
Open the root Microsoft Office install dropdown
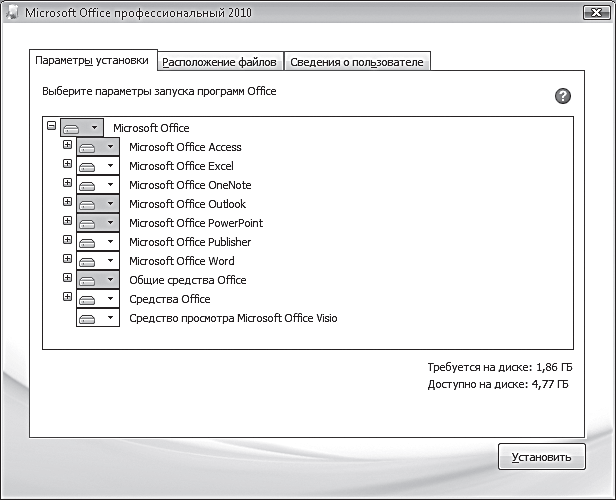coord(82,128)
